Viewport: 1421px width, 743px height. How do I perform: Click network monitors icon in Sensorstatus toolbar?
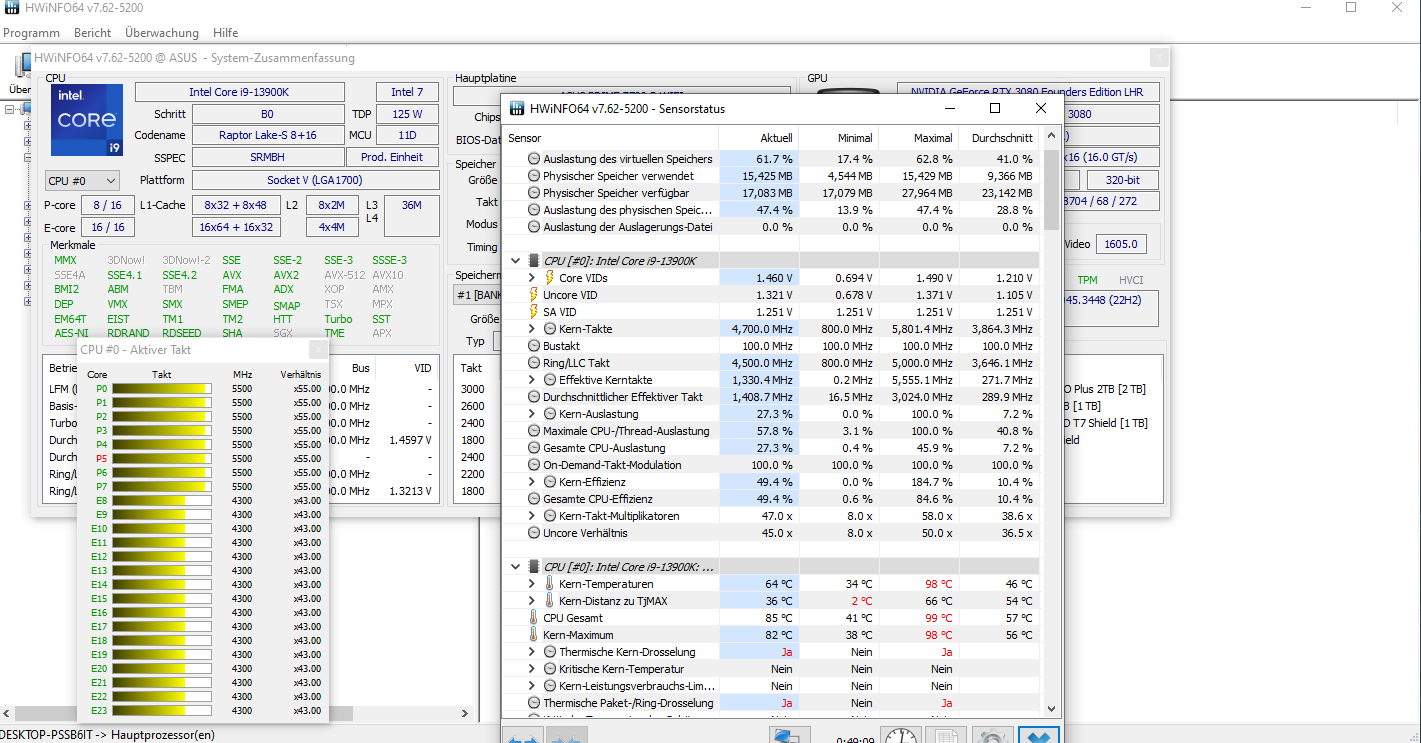tap(789, 737)
